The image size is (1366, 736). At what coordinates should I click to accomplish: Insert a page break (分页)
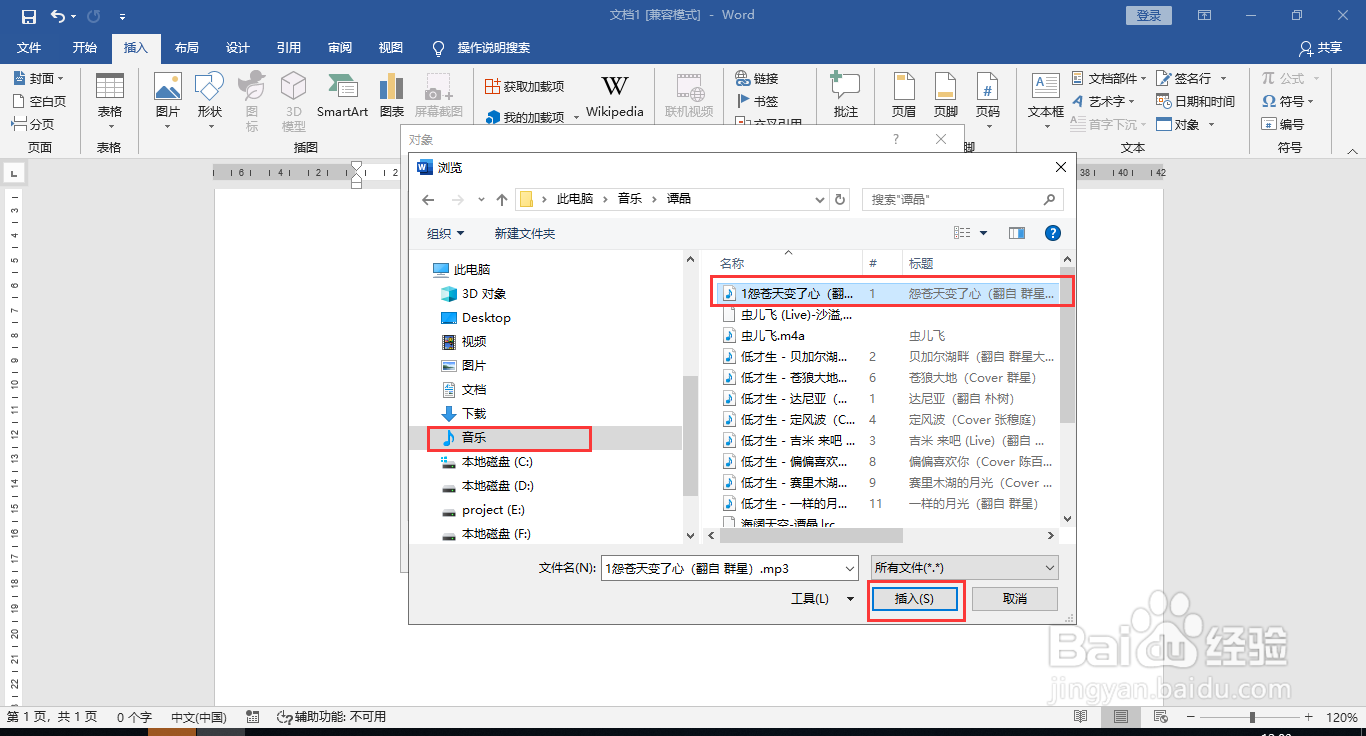[x=33, y=124]
